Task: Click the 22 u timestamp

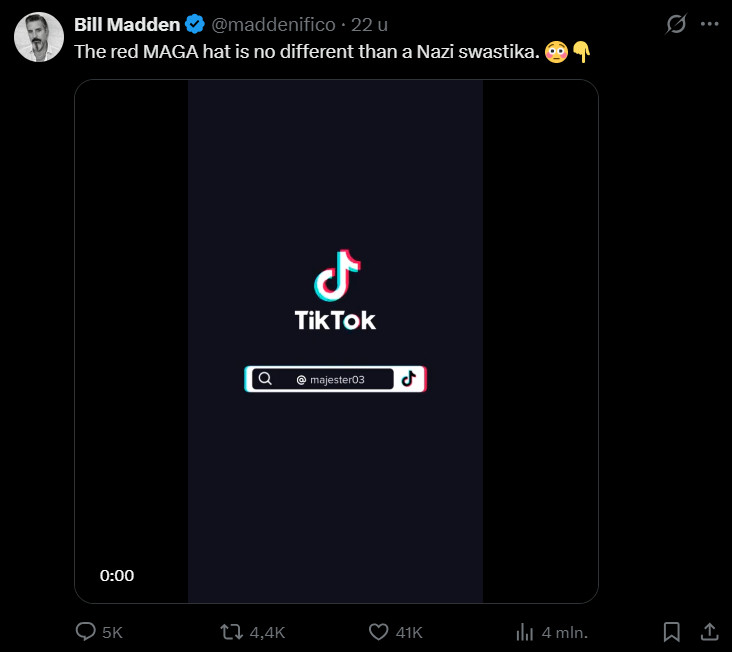Action: click(369, 25)
